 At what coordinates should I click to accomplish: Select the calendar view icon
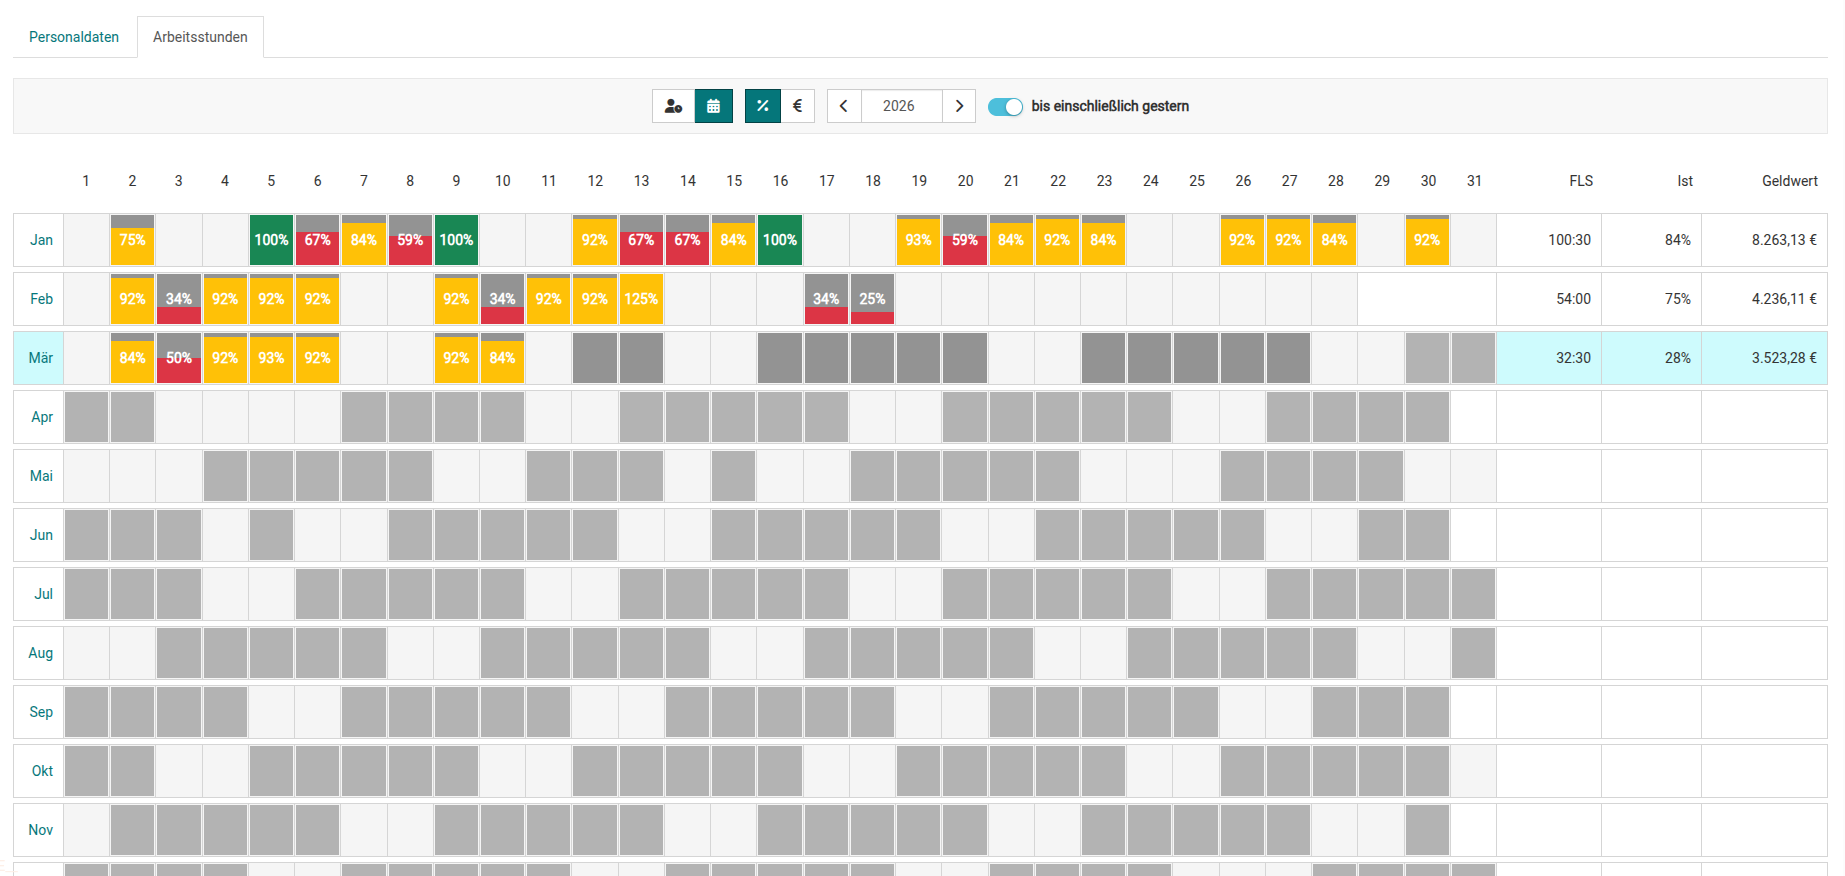[714, 106]
